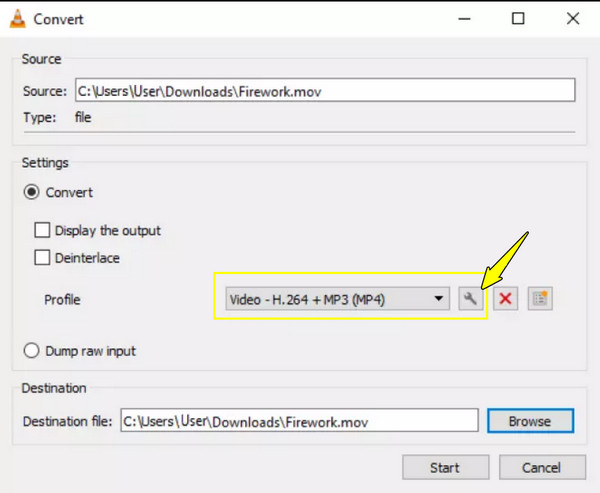
Task: Minimize the Convert window
Action: point(464,18)
